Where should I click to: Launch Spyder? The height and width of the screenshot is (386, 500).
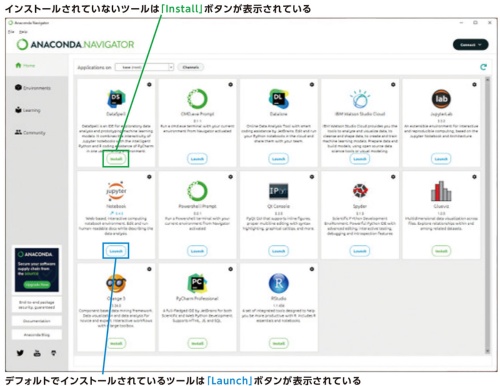[x=360, y=251]
